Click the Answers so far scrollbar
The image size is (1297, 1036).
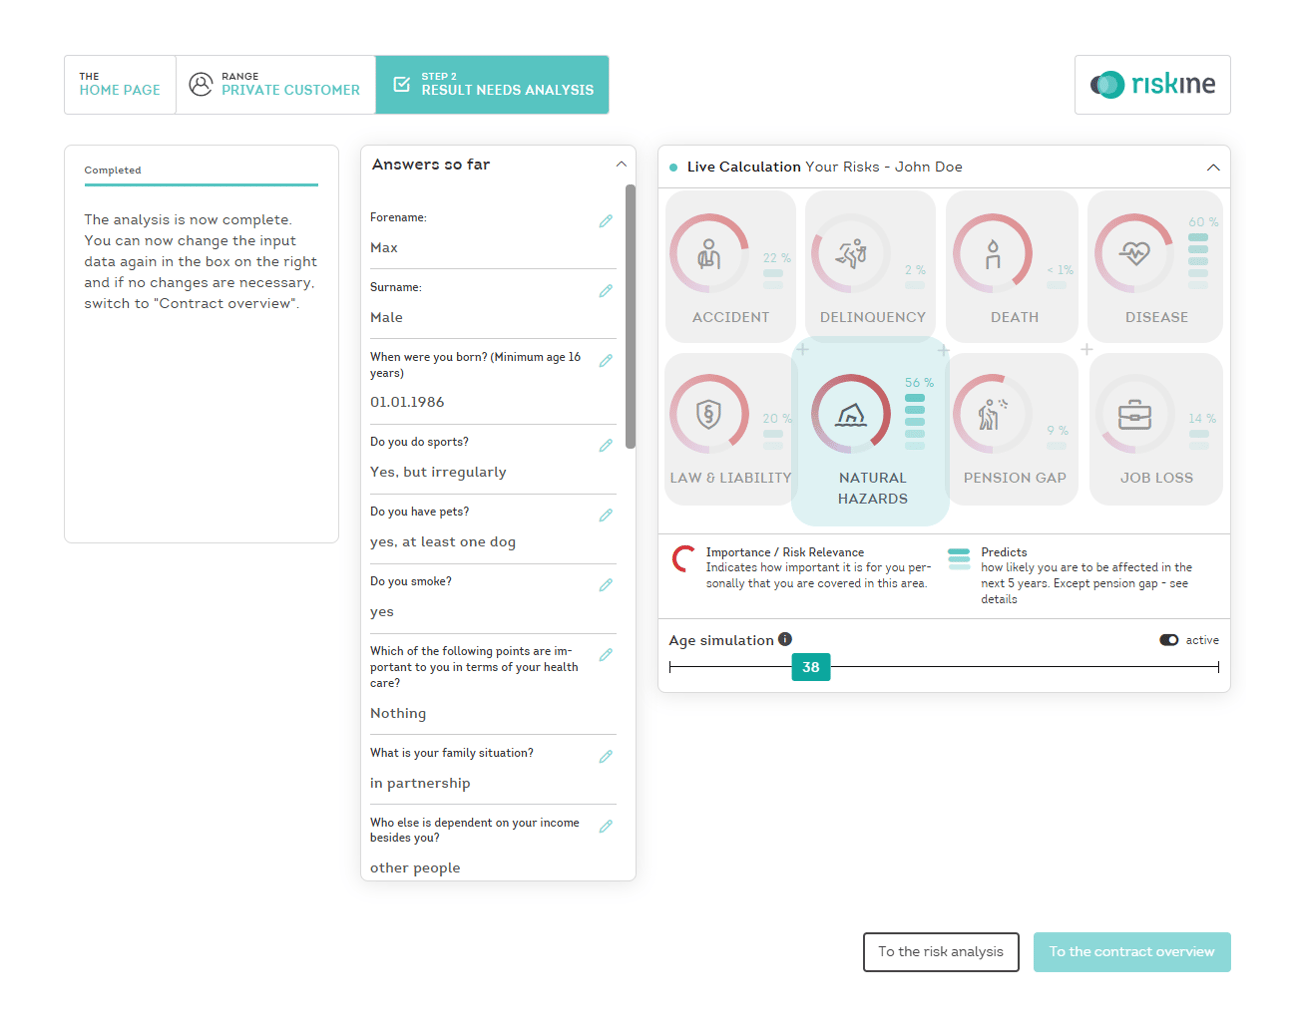[630, 316]
